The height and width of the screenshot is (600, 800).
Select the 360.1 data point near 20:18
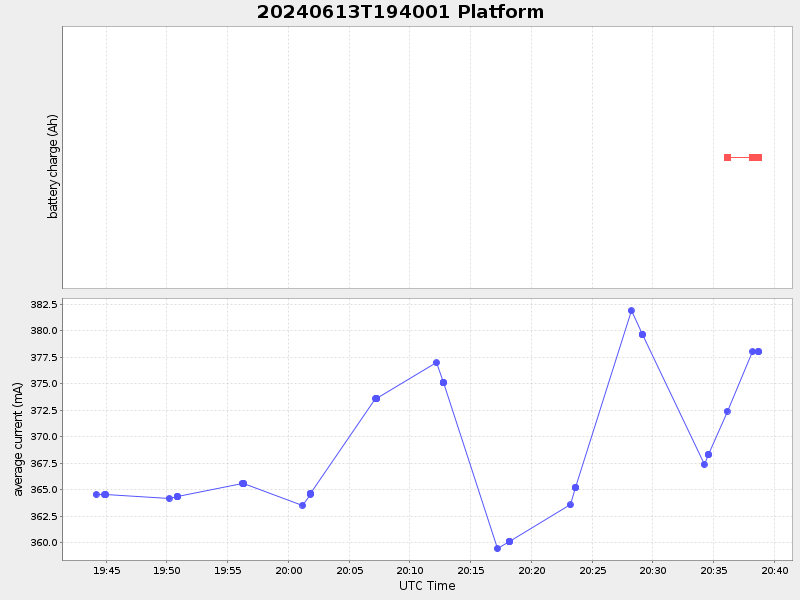click(509, 542)
